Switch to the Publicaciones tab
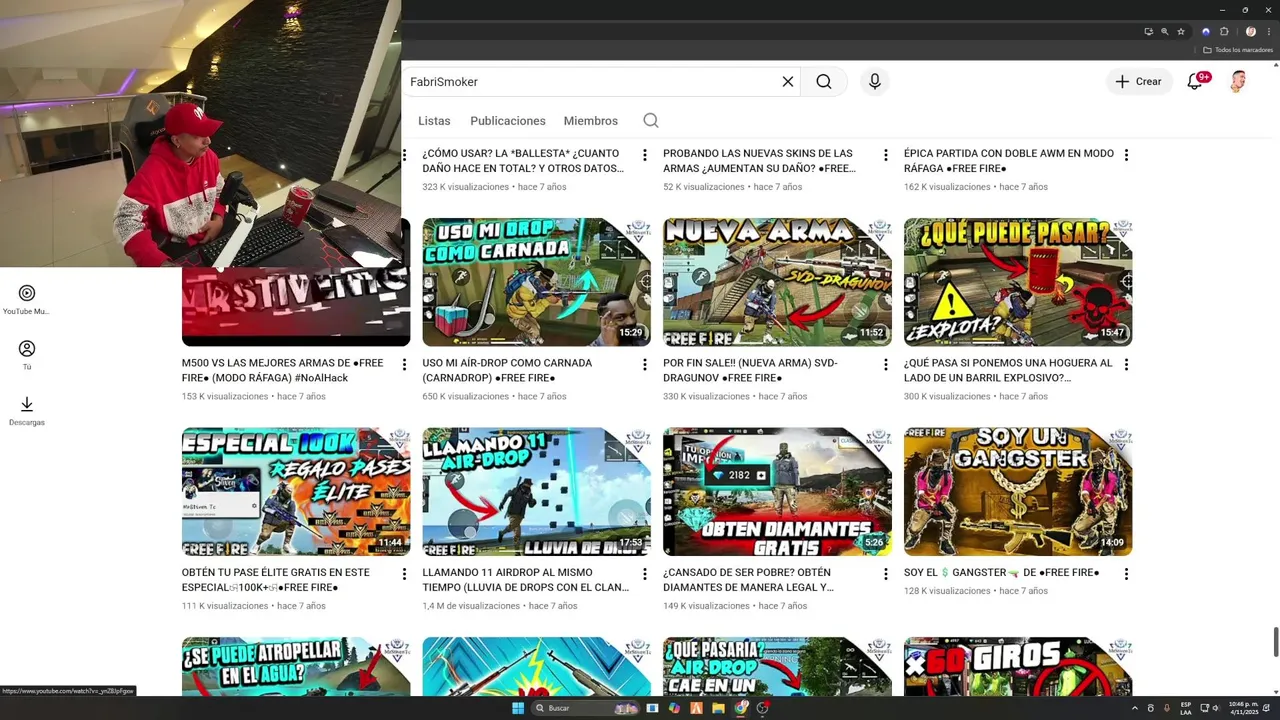This screenshot has height=720, width=1280. pos(508,121)
